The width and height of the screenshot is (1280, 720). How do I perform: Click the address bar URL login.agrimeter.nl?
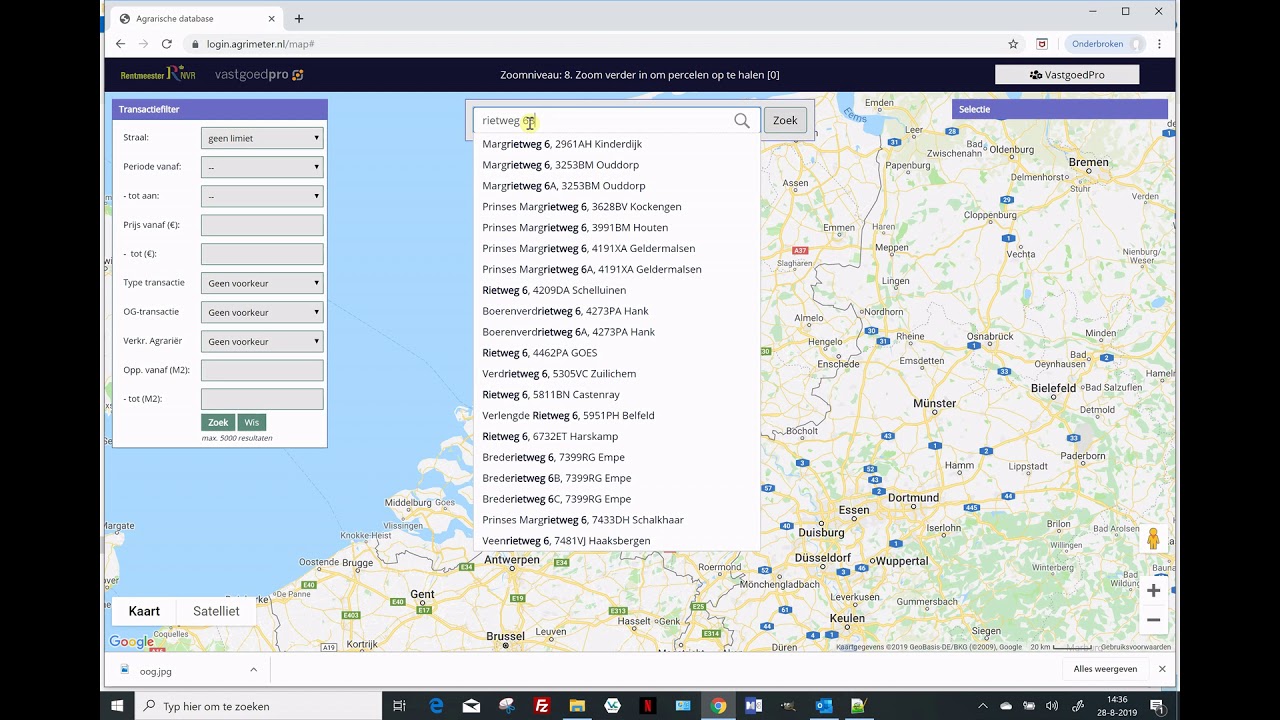tap(260, 44)
